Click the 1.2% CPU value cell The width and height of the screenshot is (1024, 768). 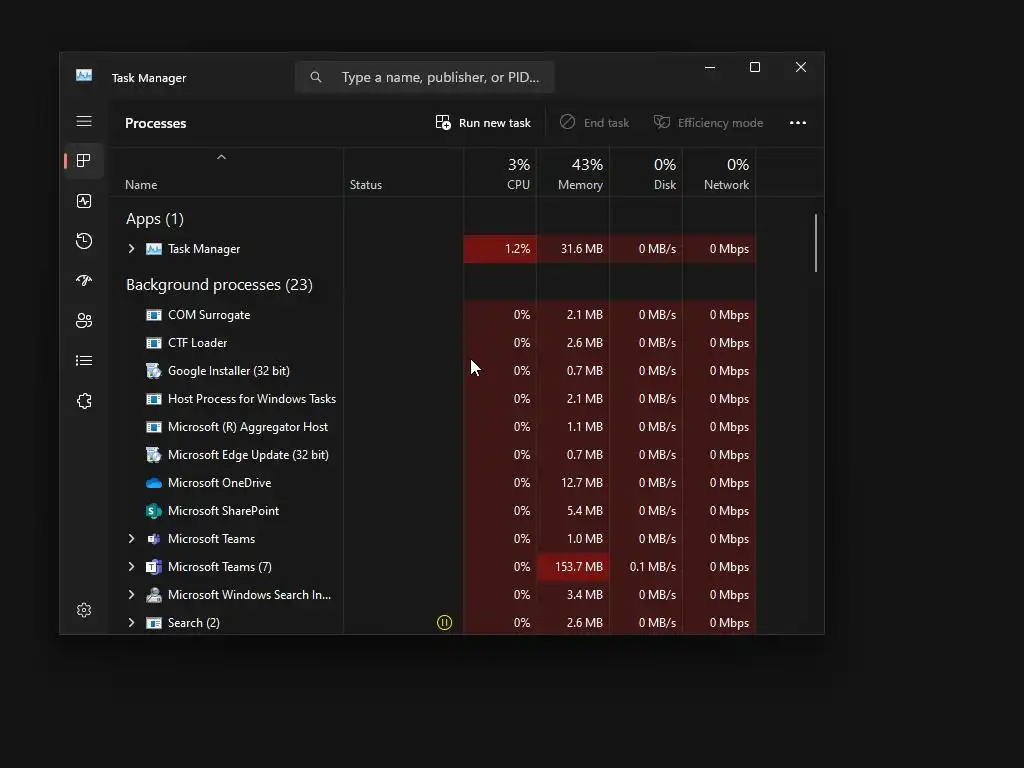[500, 249]
